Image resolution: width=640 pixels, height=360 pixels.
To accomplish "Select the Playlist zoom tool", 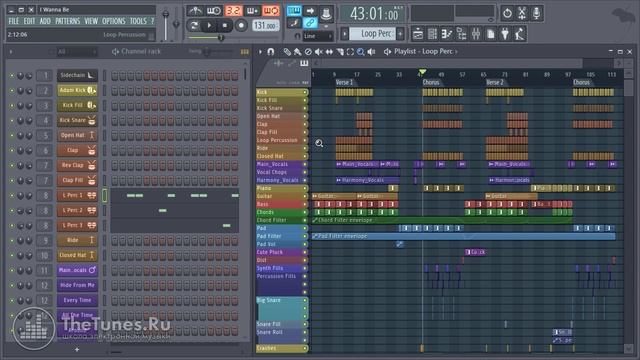I will click(361, 52).
